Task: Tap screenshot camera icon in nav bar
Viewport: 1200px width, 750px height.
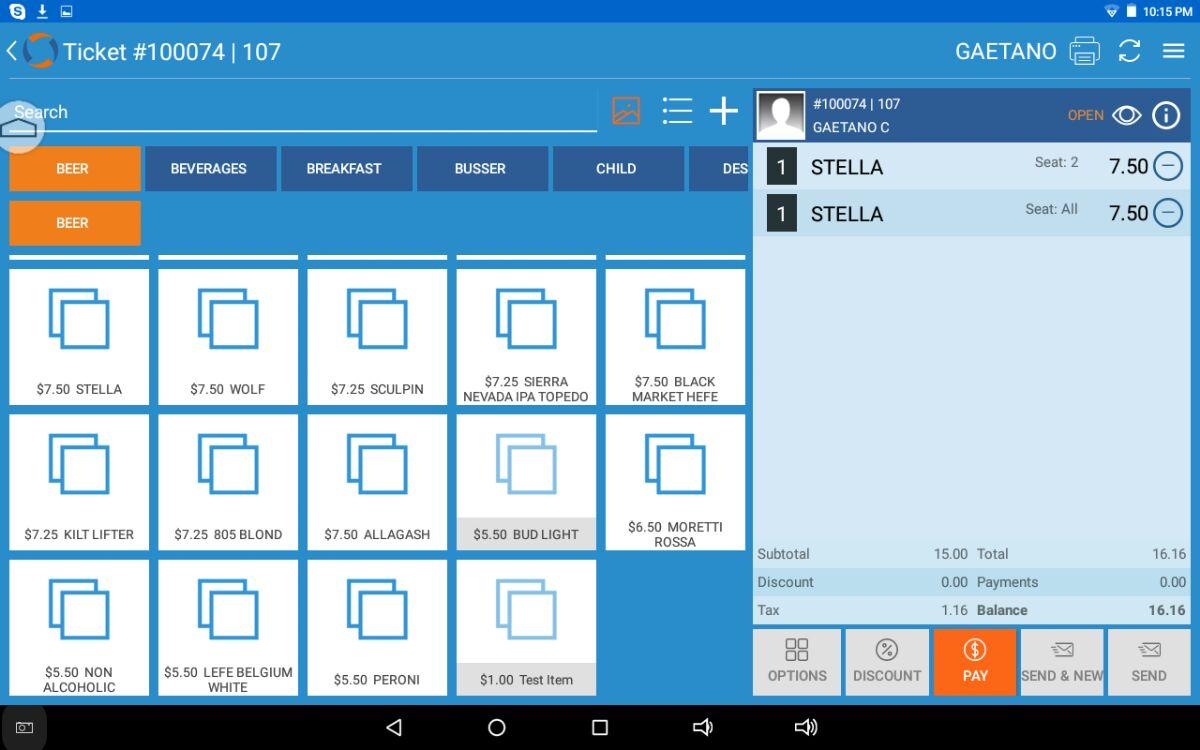Action: tap(24, 728)
